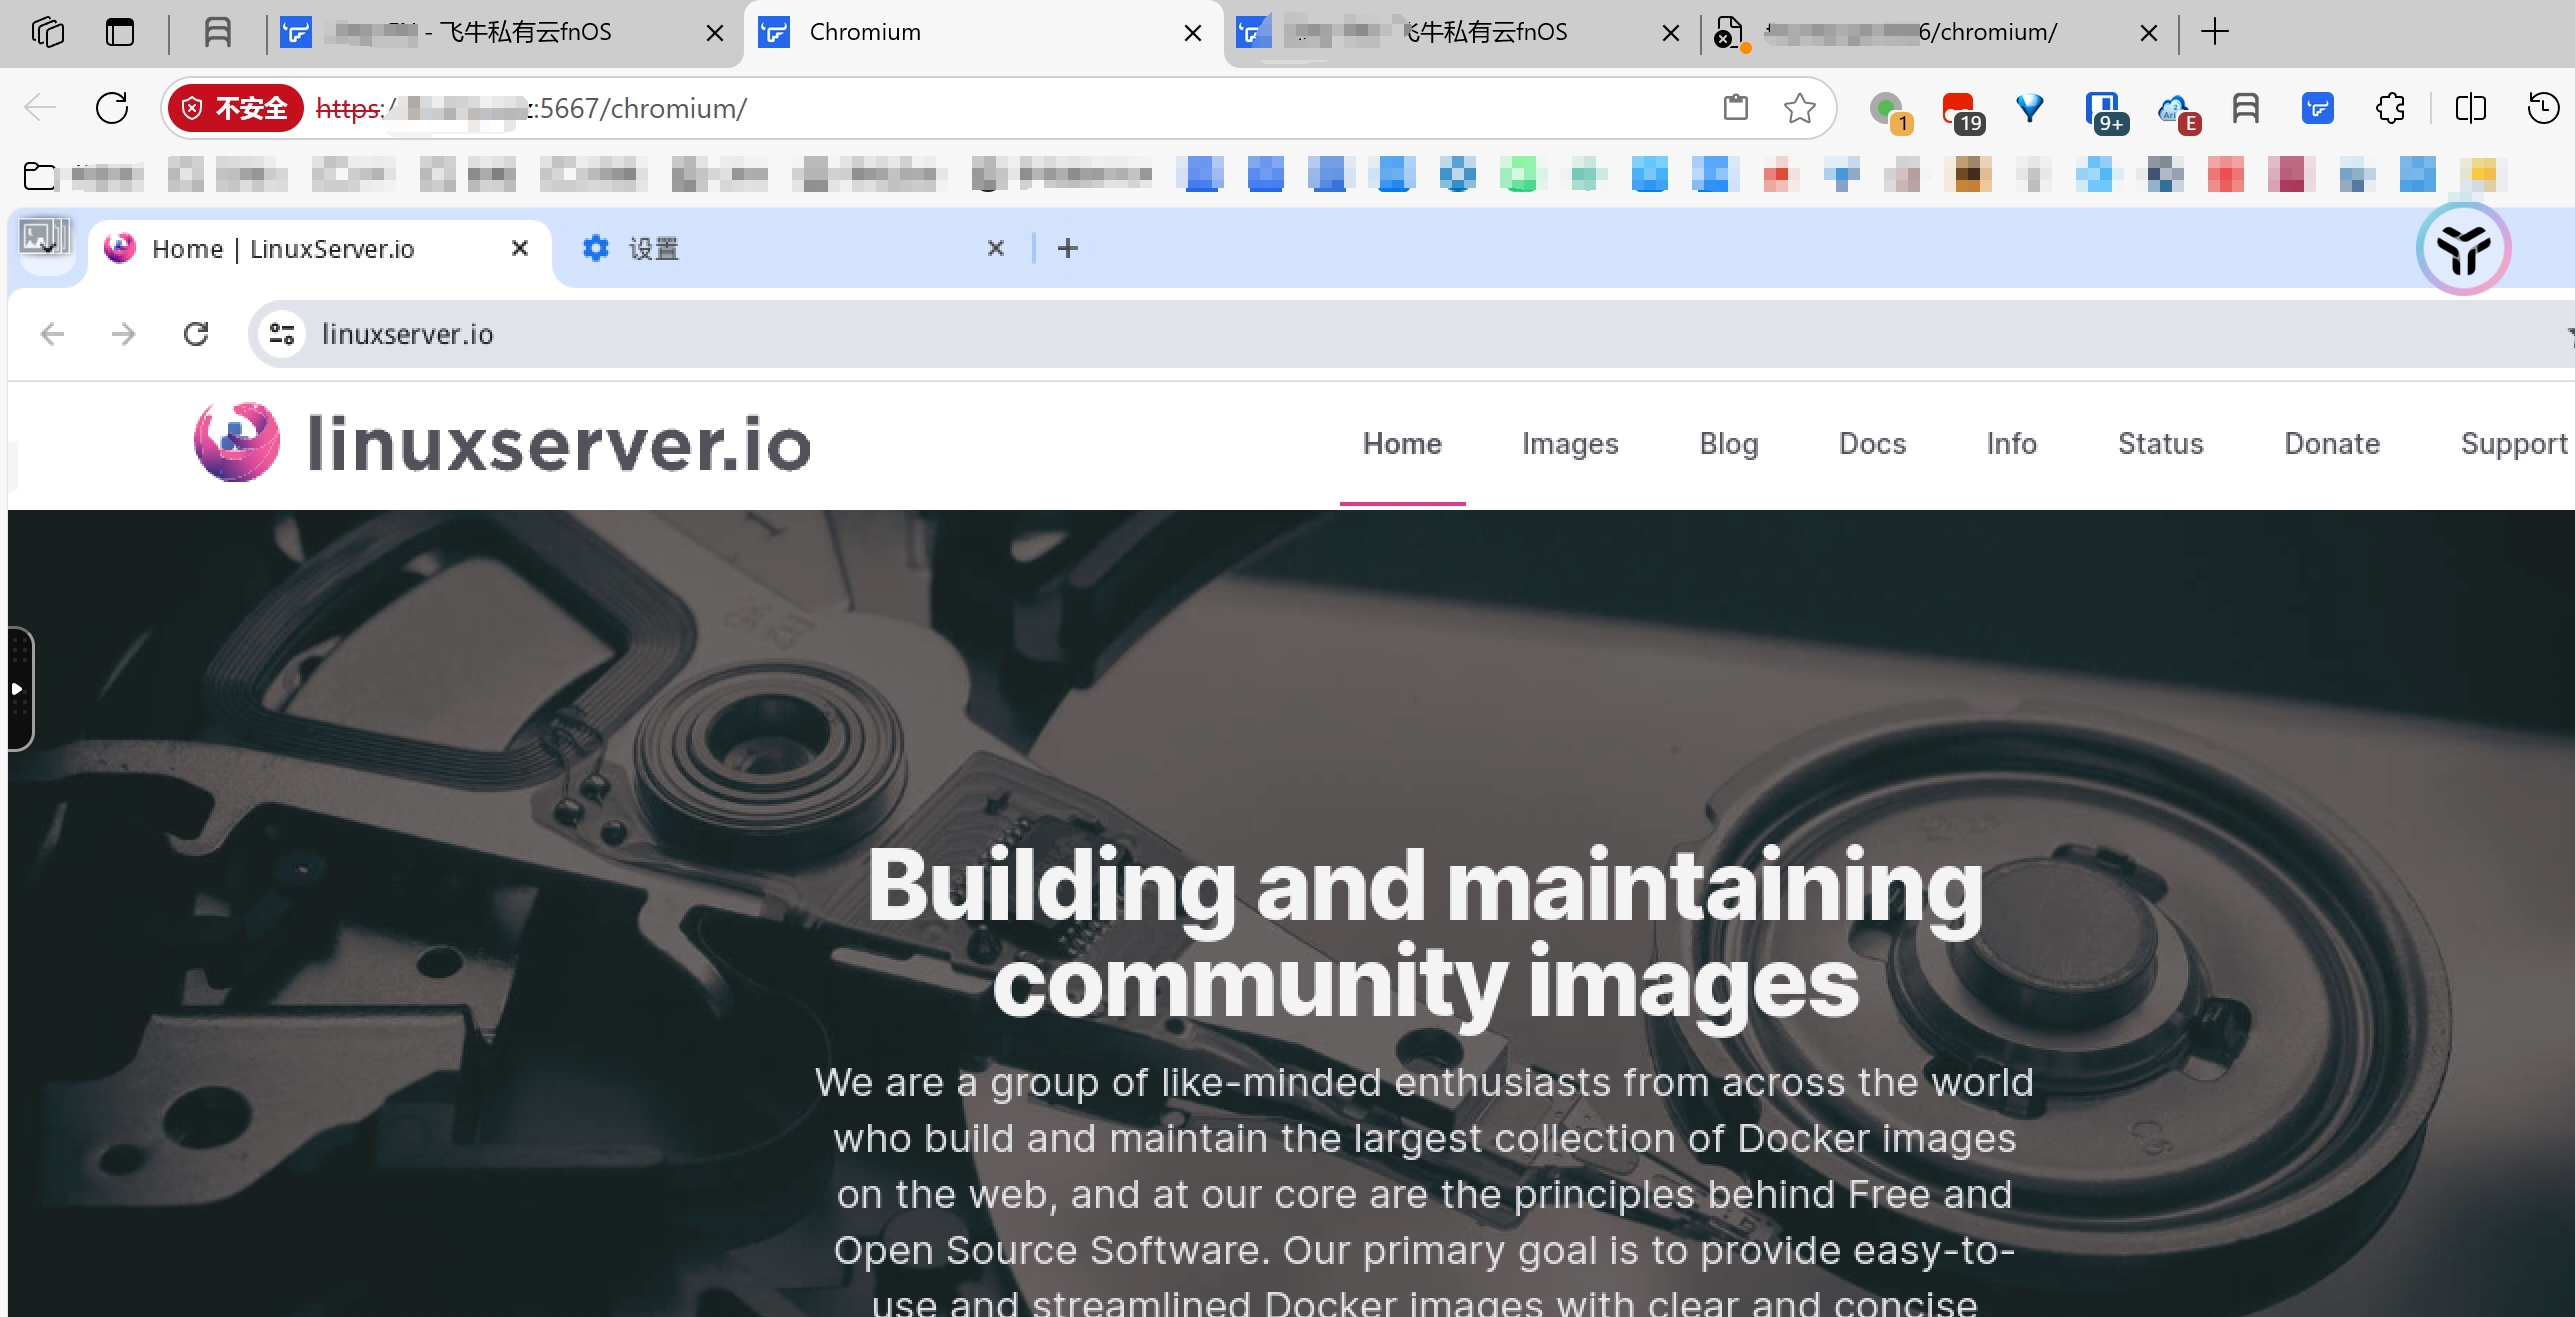Open new tab in inner Chromium window
The image size is (2575, 1317).
click(x=1068, y=248)
